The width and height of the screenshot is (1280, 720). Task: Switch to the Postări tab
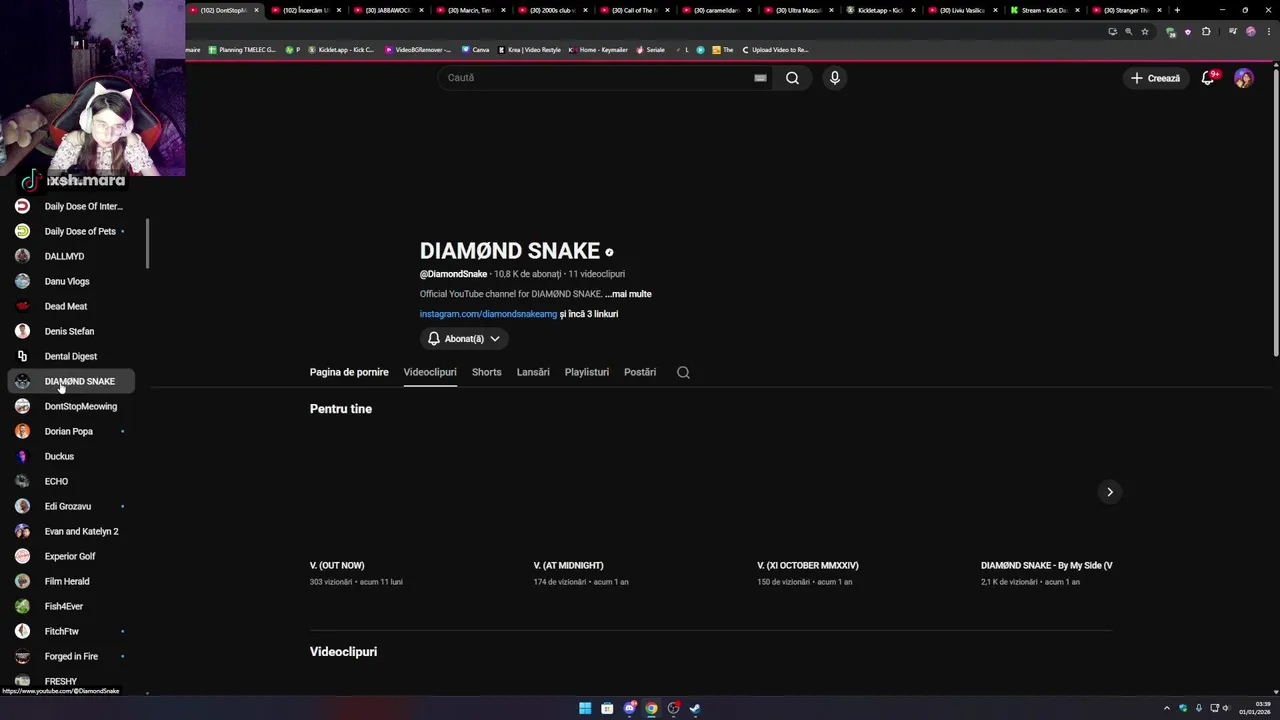pyautogui.click(x=640, y=372)
